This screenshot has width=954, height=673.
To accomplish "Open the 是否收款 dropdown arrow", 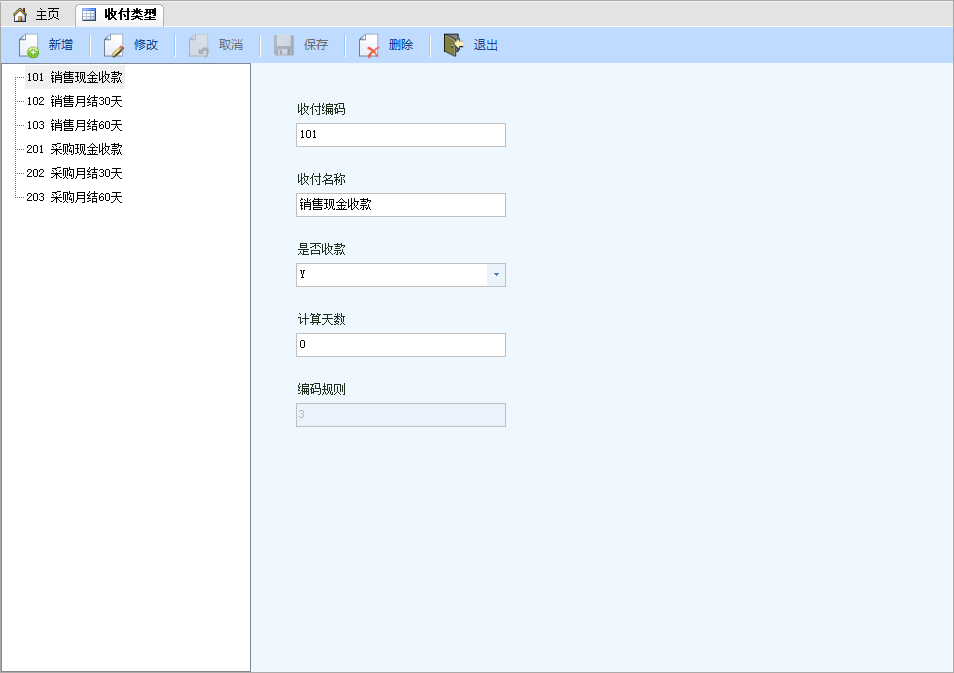I will click(x=496, y=275).
